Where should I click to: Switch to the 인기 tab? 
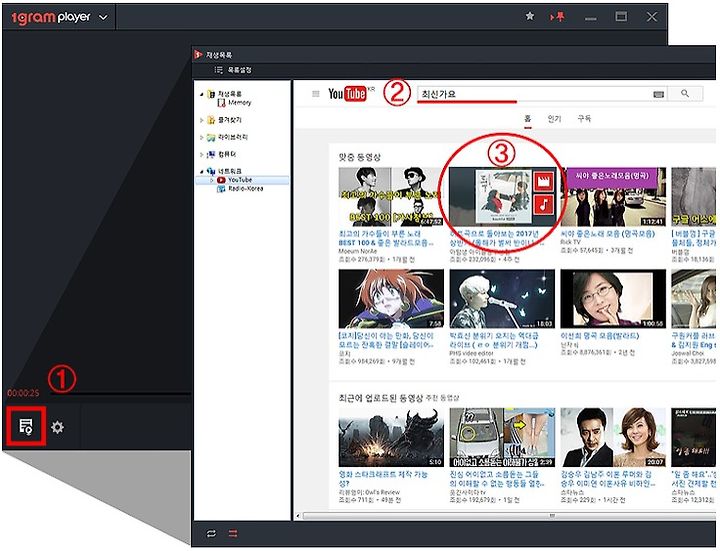(554, 118)
